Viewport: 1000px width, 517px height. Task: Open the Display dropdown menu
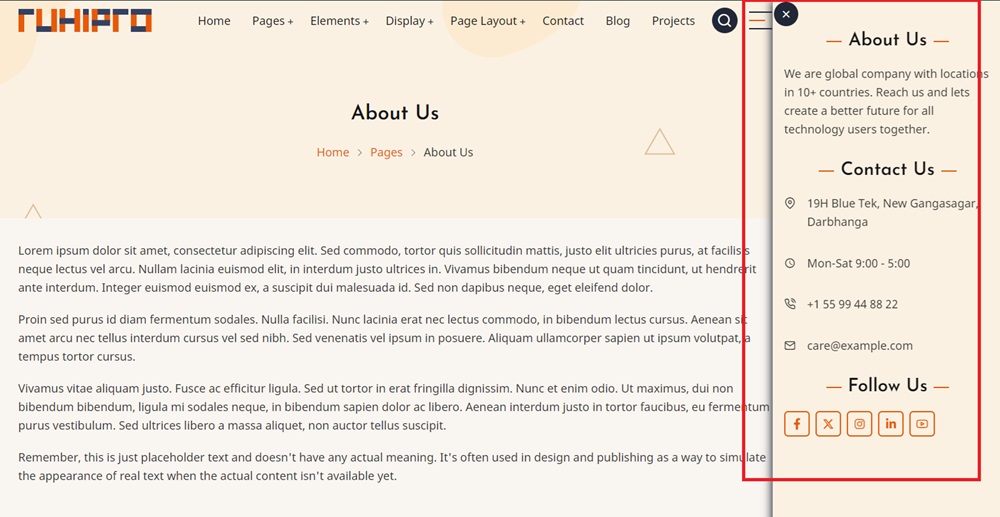click(x=409, y=21)
